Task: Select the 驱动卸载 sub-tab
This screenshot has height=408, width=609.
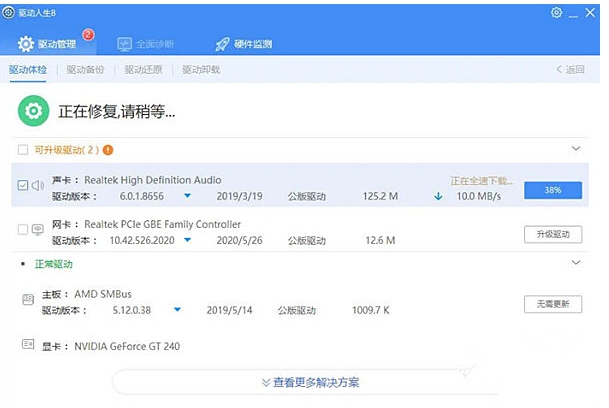Action: [201, 70]
